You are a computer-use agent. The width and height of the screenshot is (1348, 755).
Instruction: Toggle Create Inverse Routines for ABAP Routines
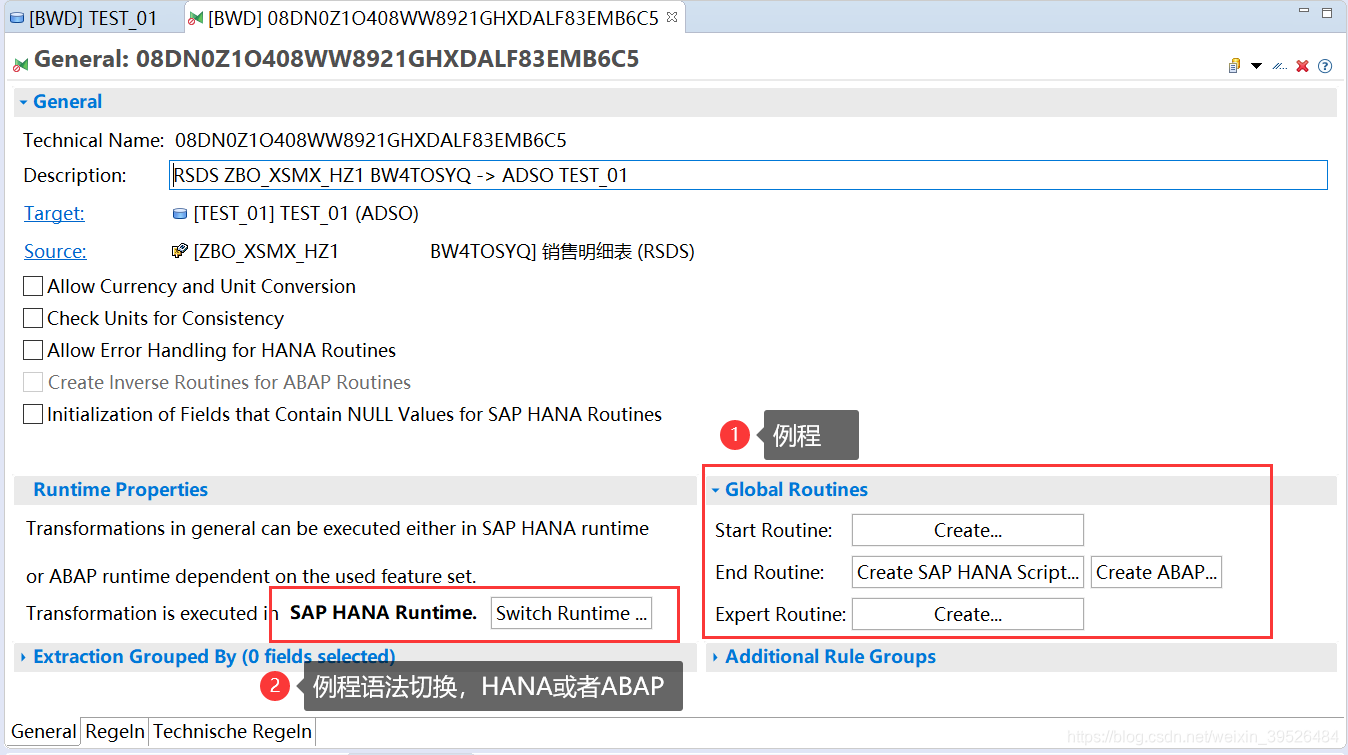[33, 383]
